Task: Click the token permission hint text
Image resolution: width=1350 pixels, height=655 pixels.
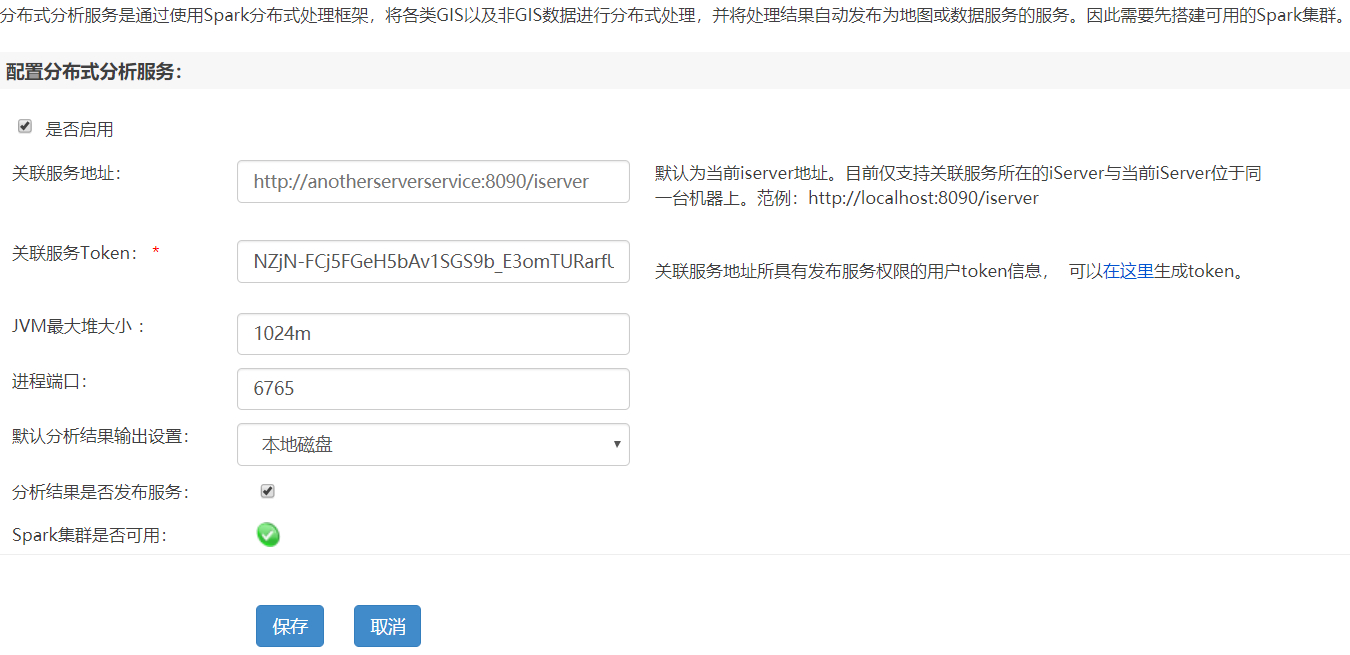Action: pos(949,271)
